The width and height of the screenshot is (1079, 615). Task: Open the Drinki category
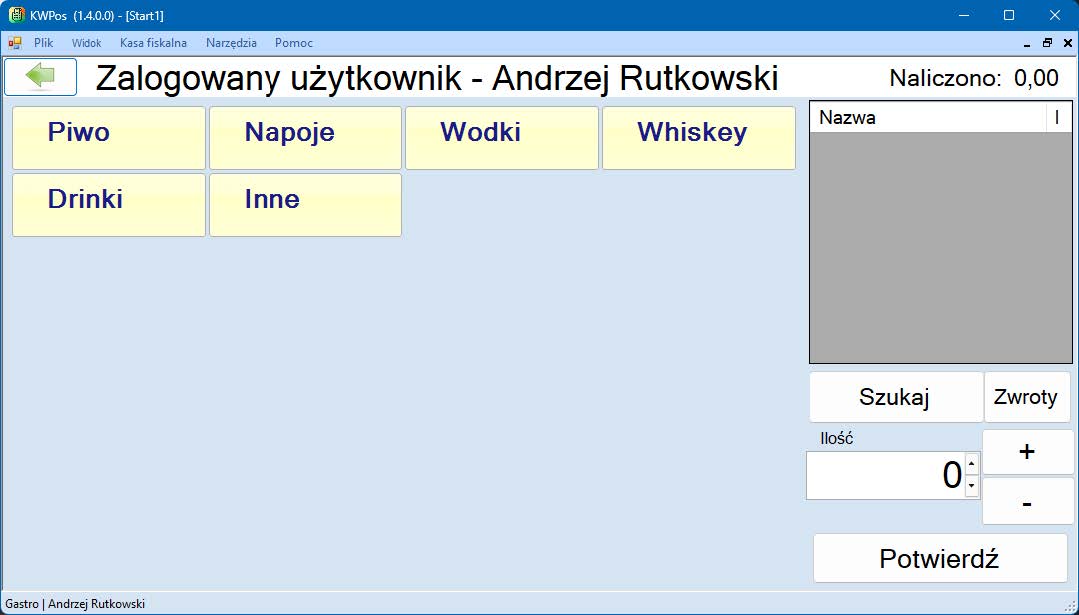tap(109, 205)
